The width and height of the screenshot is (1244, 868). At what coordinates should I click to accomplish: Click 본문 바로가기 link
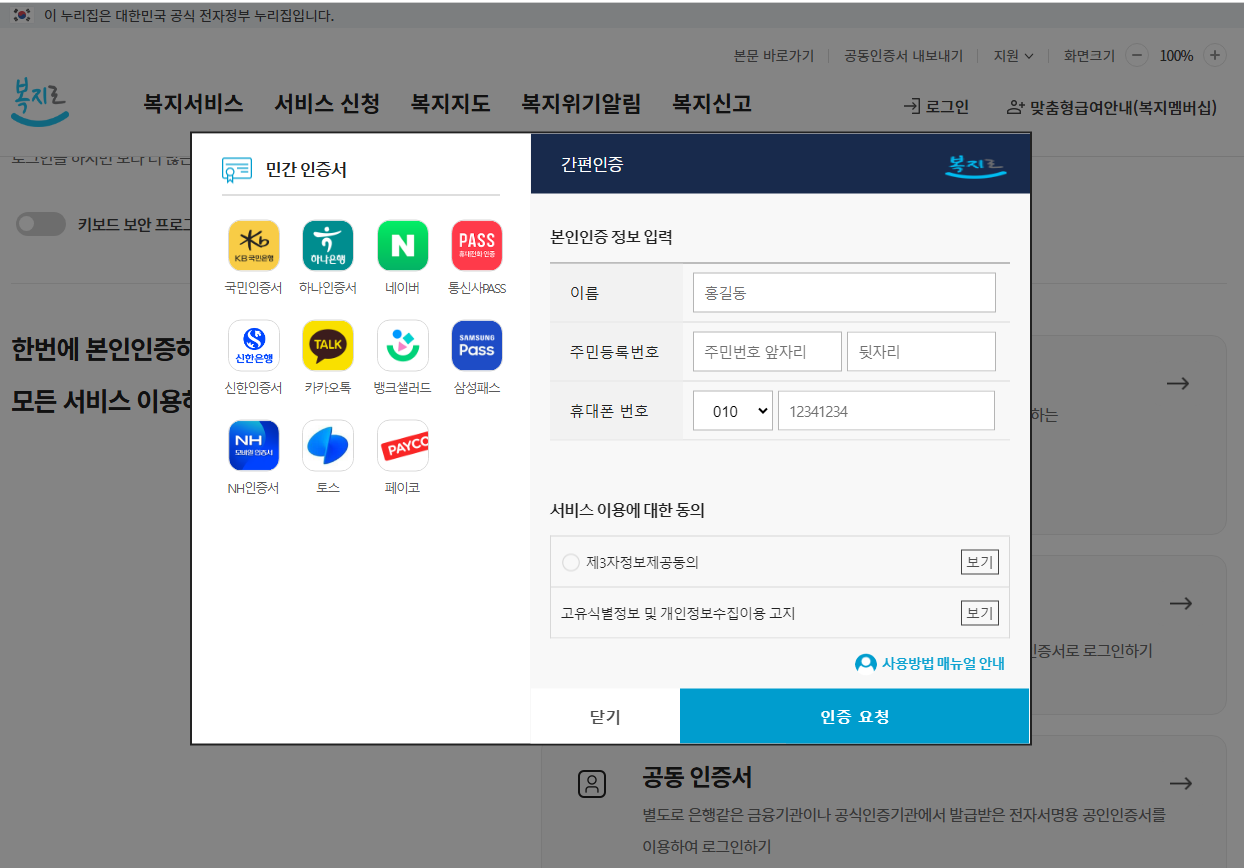coord(773,56)
